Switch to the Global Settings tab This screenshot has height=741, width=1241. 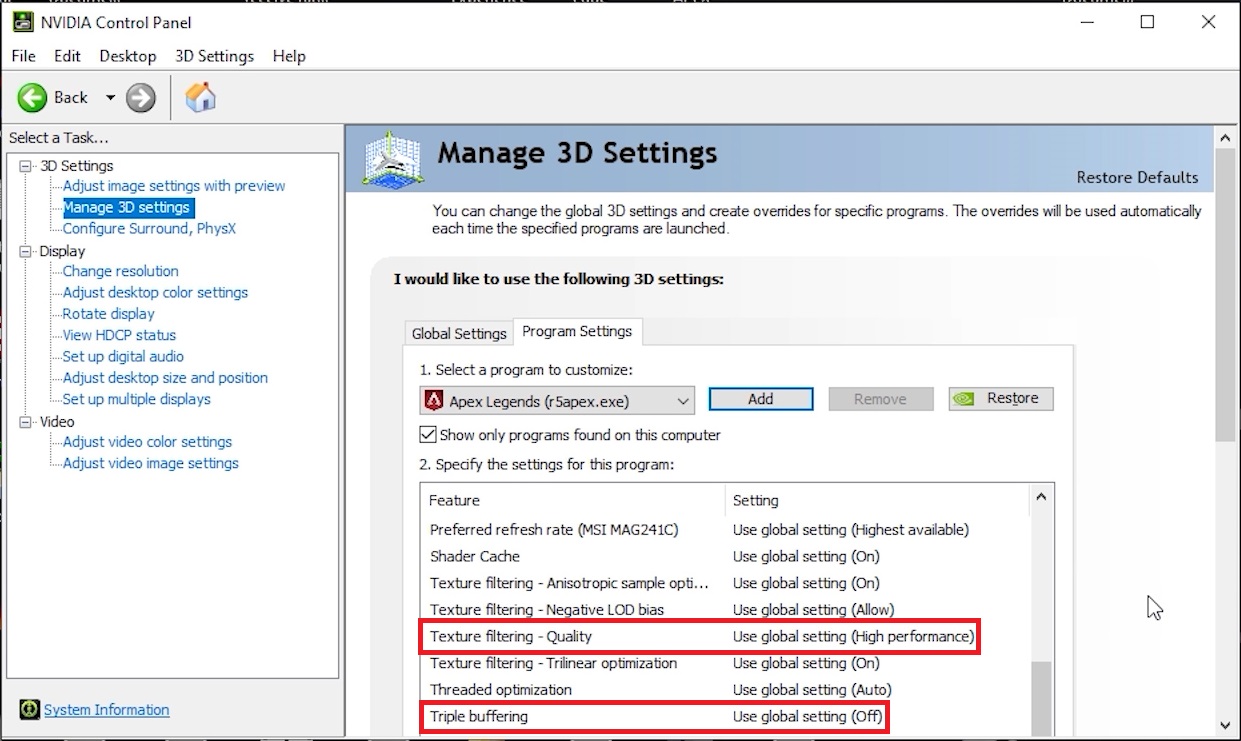coord(459,333)
